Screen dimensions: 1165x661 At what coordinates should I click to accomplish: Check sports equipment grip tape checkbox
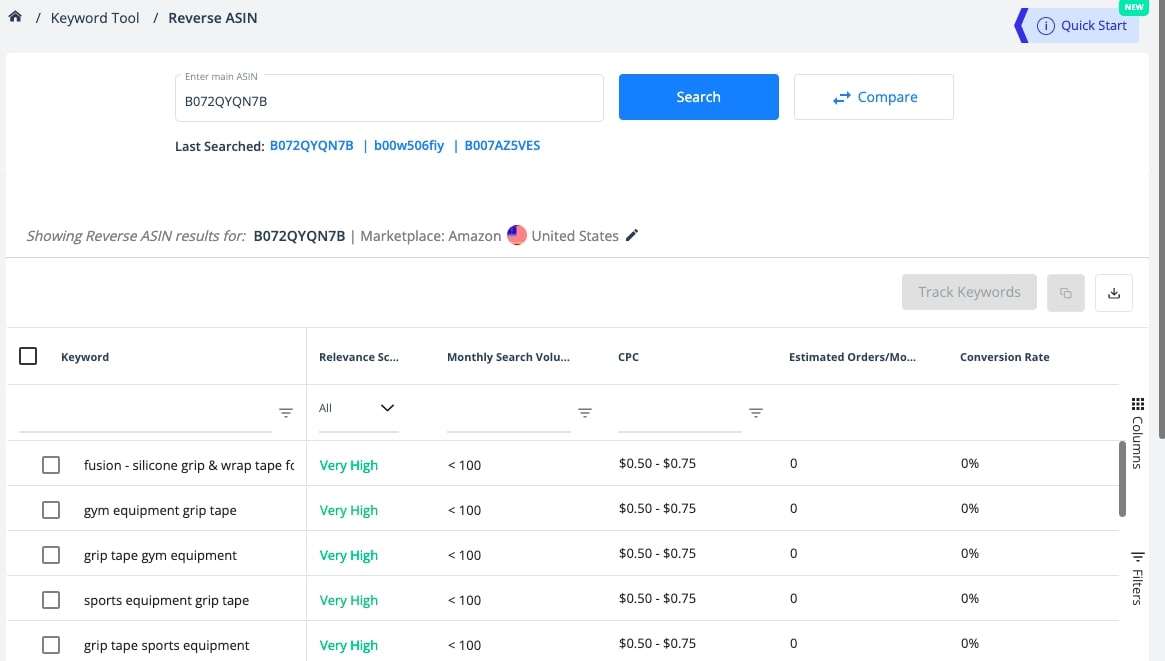(x=51, y=600)
